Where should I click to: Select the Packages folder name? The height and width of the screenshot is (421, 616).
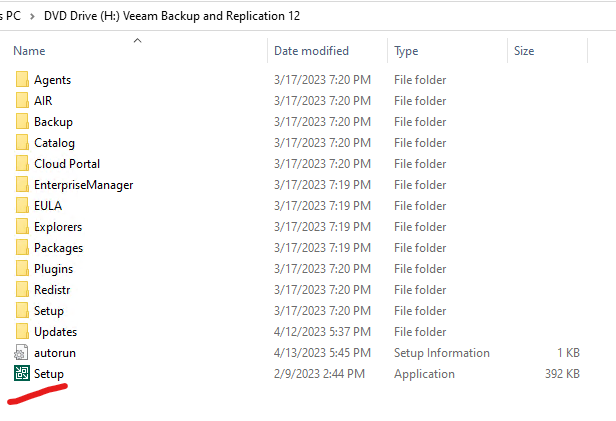(58, 248)
